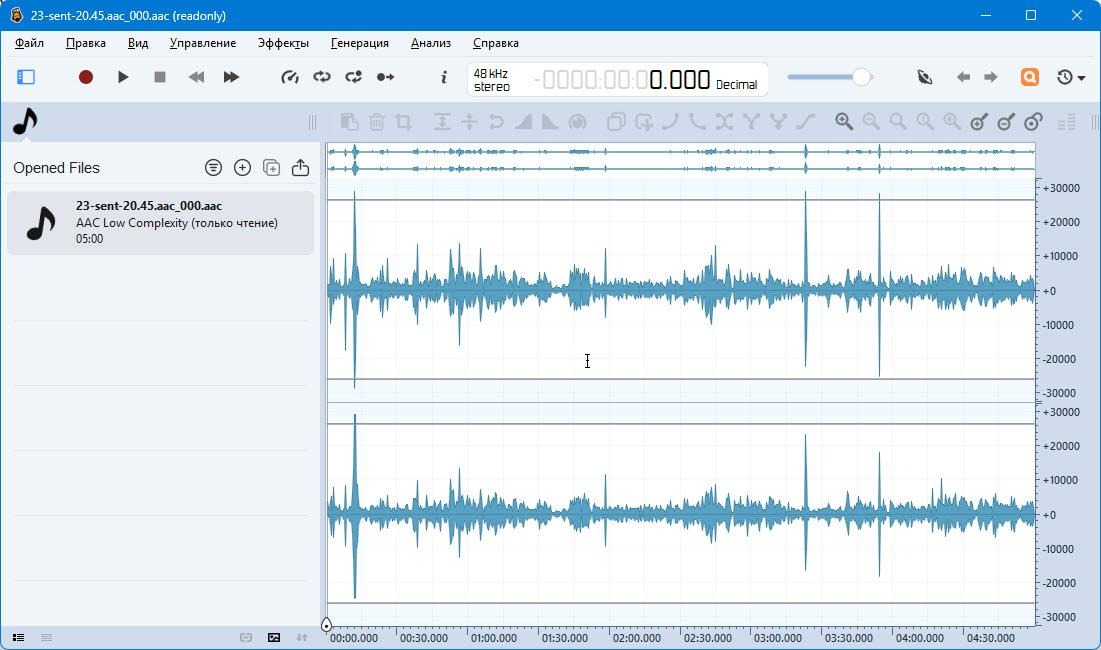
Task: Toggle loop playback icon
Action: [322, 77]
